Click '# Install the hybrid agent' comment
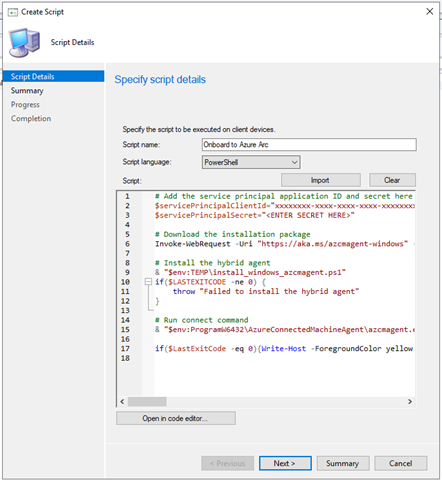Viewport: 442px width, 480px height. [x=213, y=263]
